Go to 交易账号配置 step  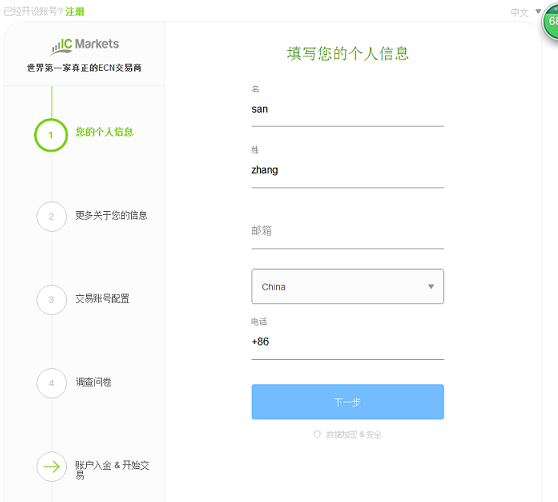(102, 298)
